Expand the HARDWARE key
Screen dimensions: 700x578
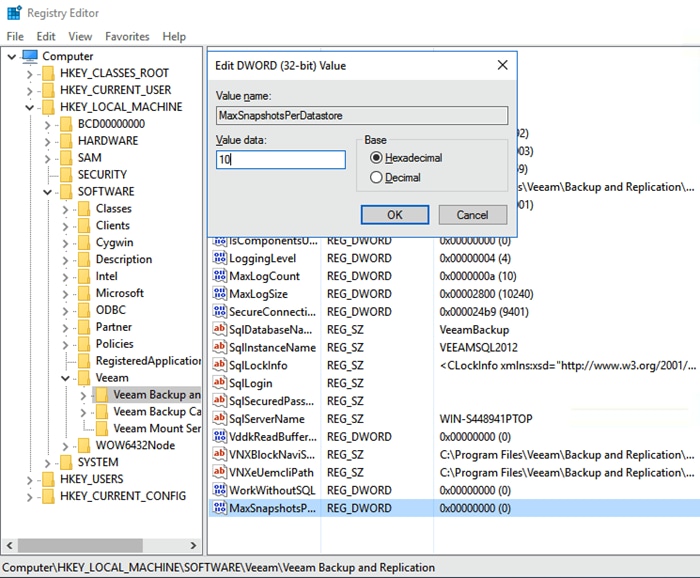(47, 141)
